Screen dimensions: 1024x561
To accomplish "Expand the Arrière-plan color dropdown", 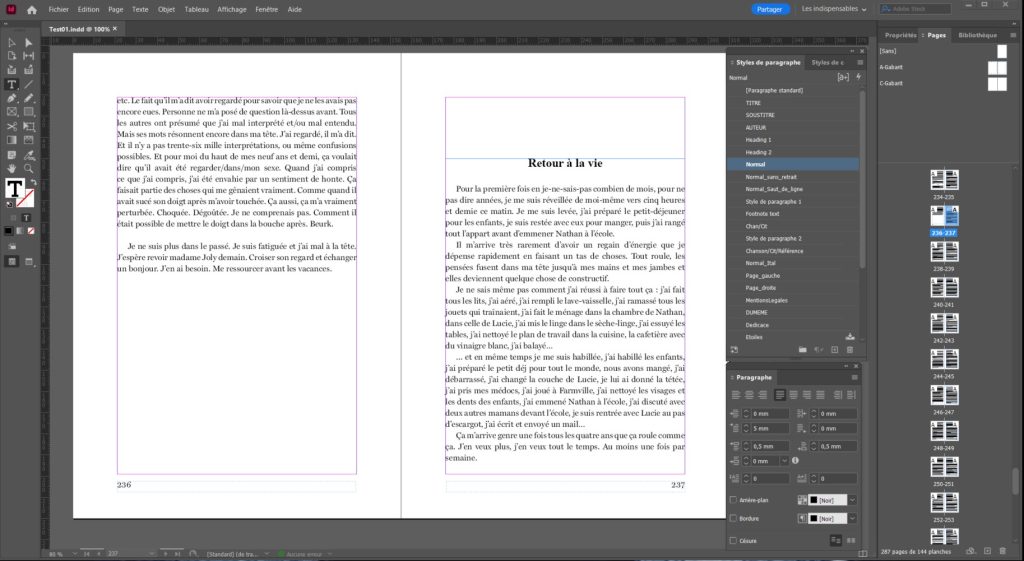I will [x=852, y=500].
